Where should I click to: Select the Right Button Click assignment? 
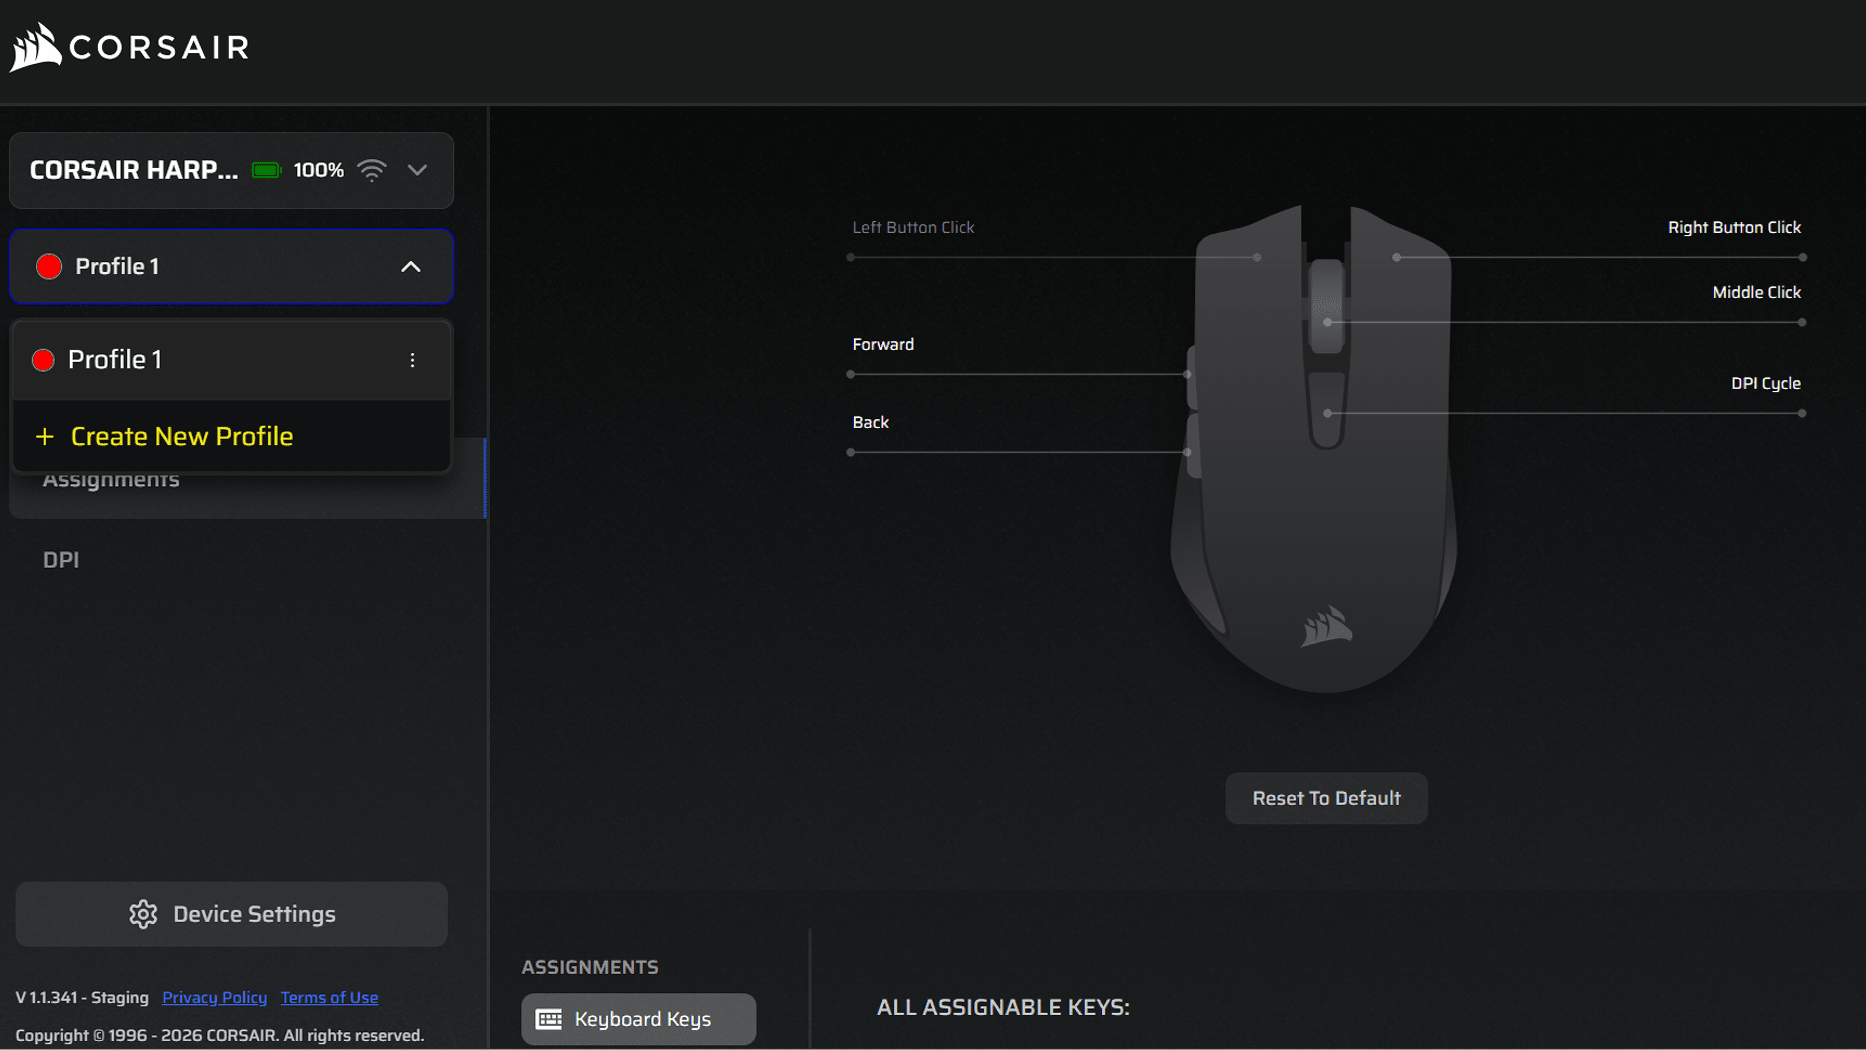tap(1734, 227)
